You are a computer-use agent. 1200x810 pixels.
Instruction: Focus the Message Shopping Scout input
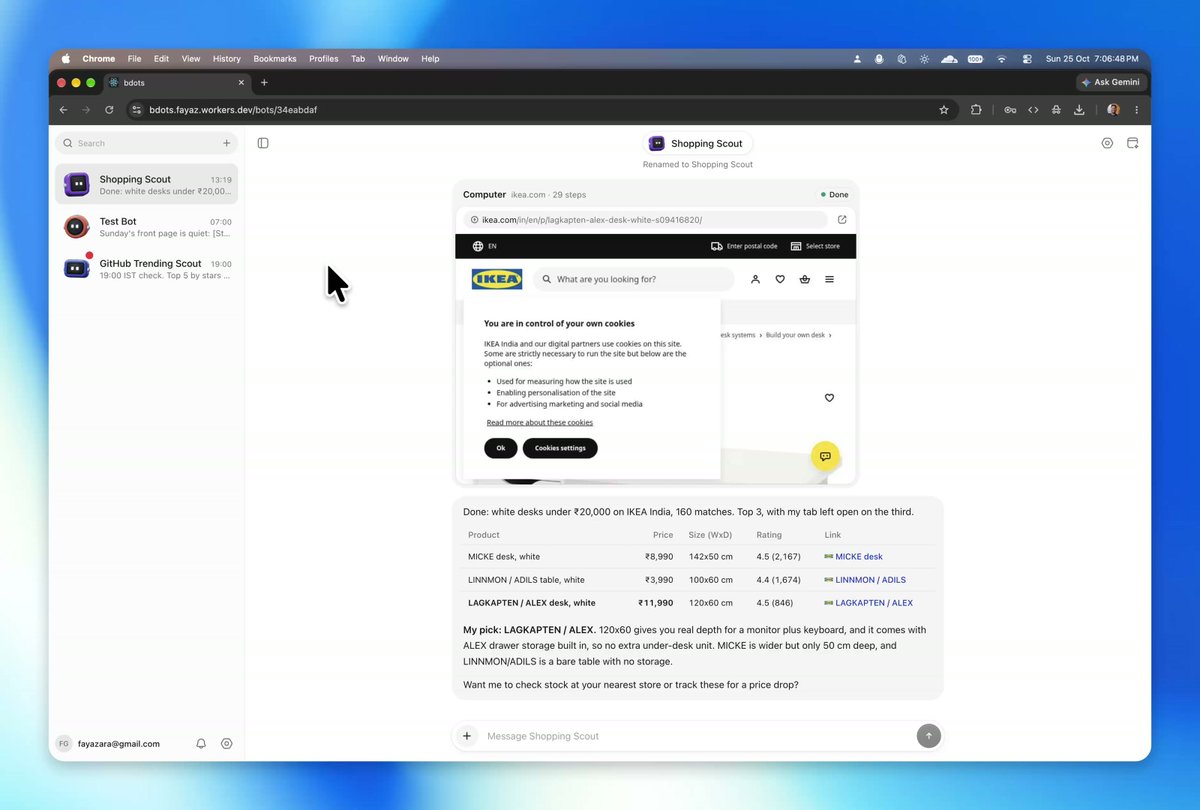(696, 736)
